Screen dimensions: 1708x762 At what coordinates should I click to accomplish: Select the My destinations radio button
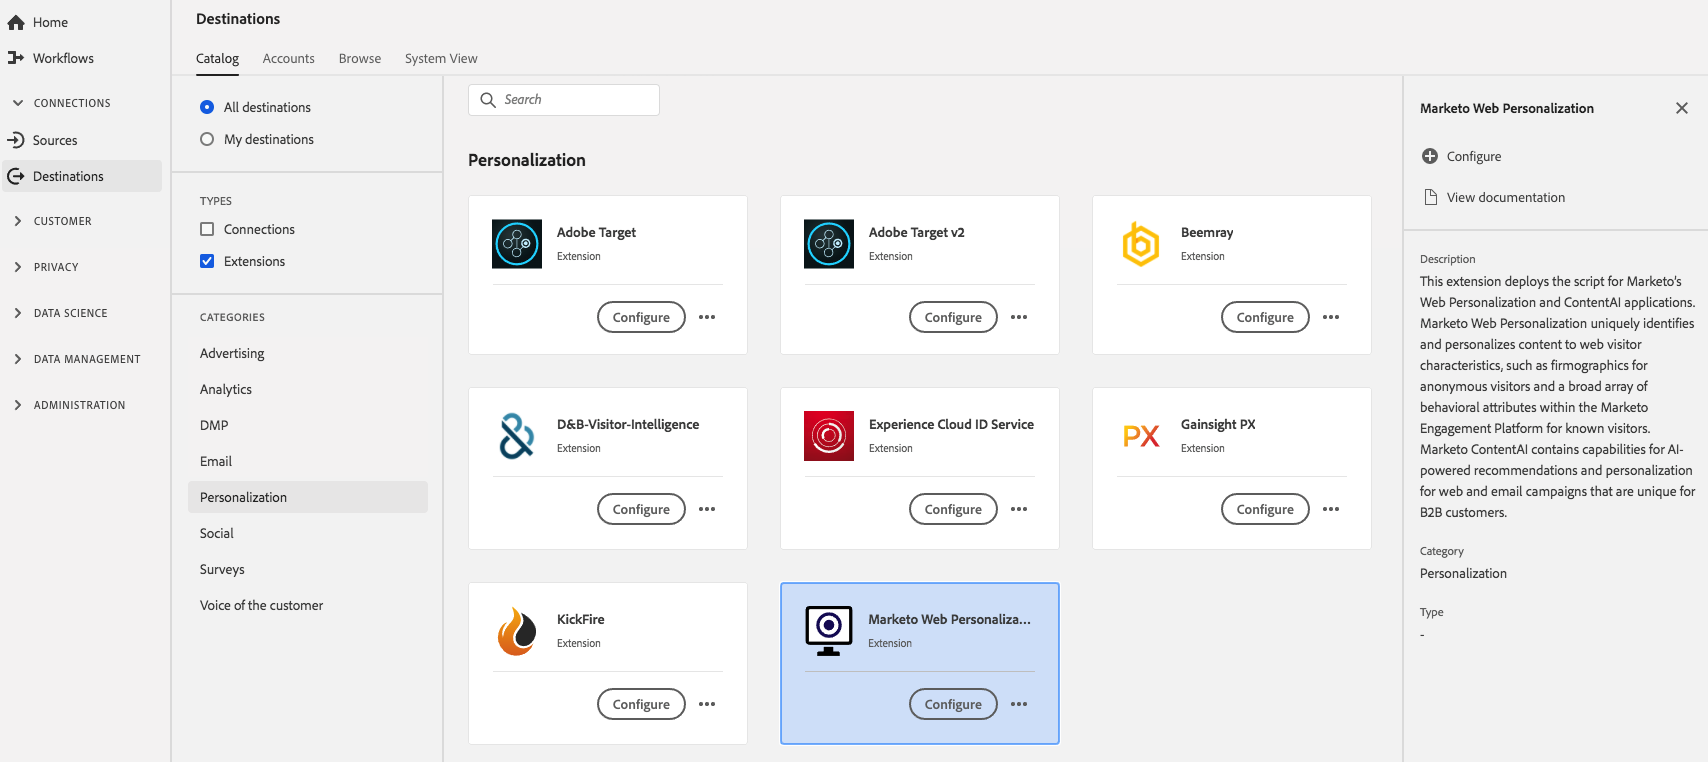tap(207, 139)
